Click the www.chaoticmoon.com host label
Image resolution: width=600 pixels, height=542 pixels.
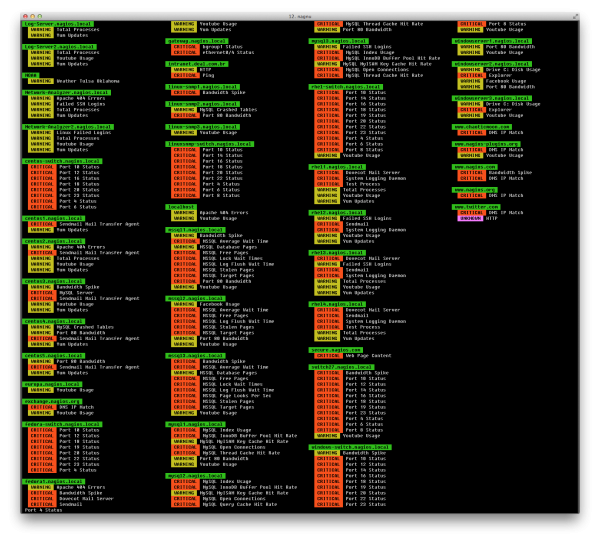pos(483,127)
